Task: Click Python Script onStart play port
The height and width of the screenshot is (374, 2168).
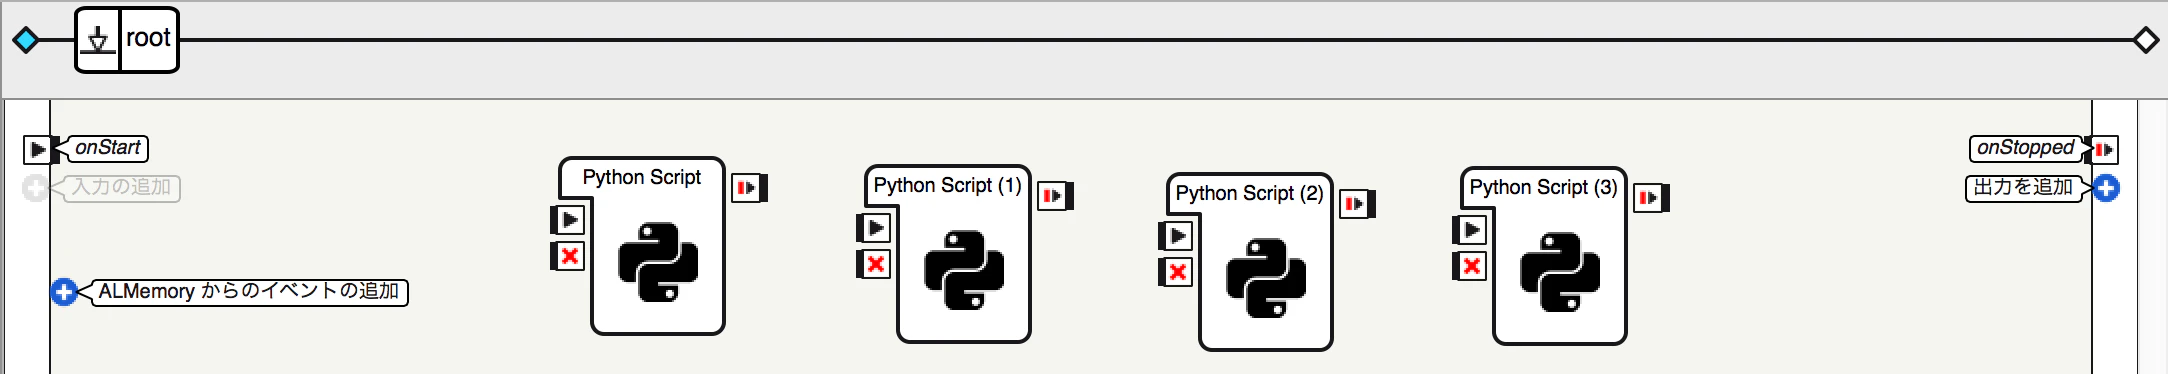Action: point(568,219)
